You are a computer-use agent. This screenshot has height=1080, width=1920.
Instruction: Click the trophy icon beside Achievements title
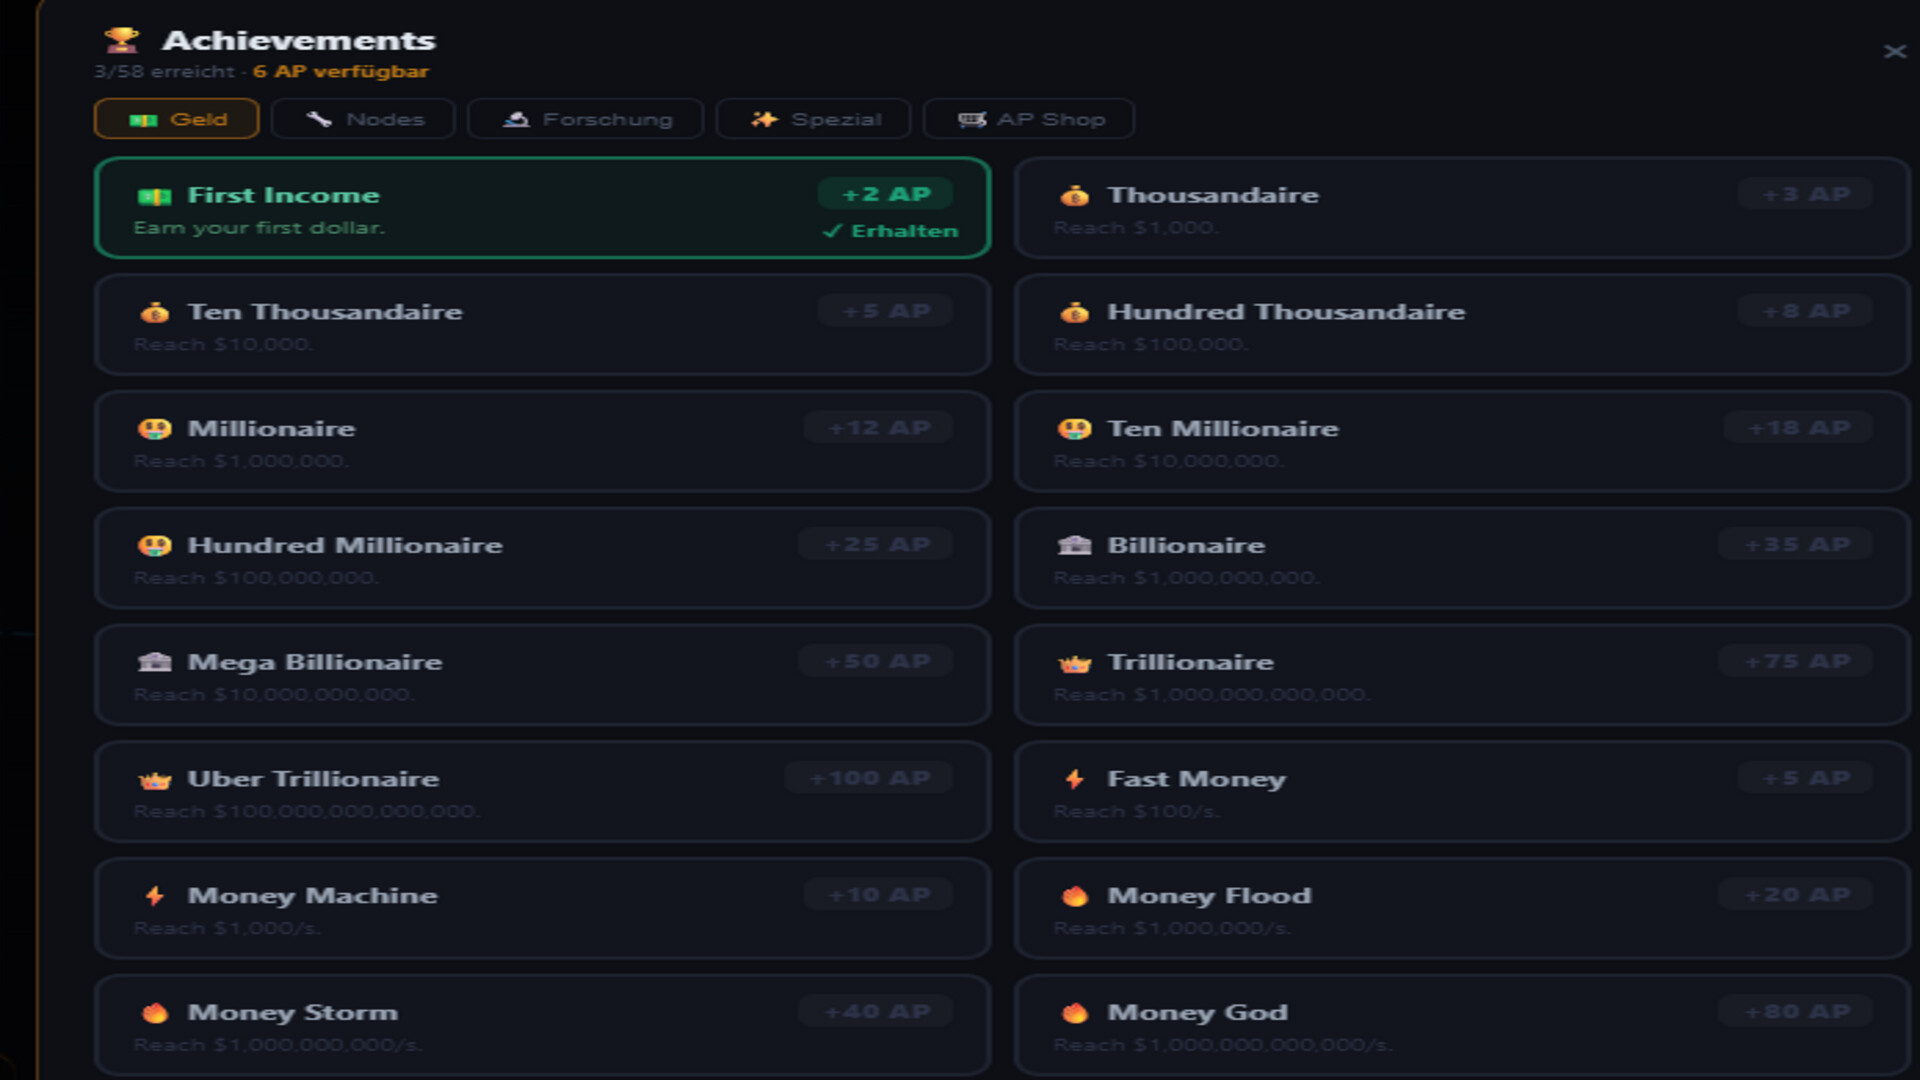point(122,40)
